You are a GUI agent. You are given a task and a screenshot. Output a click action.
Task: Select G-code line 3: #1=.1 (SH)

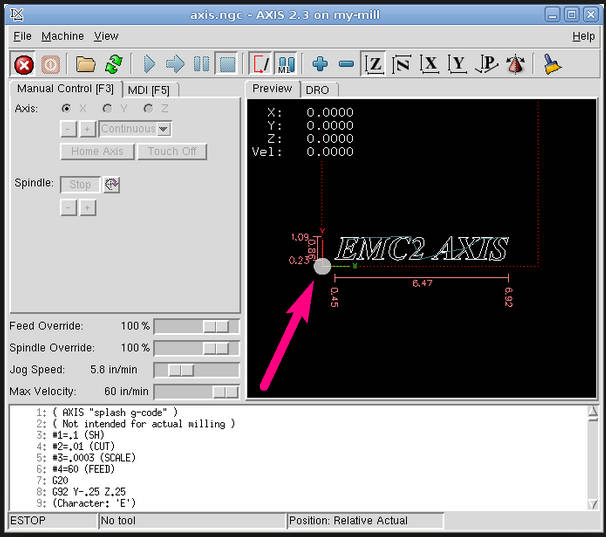[78, 435]
